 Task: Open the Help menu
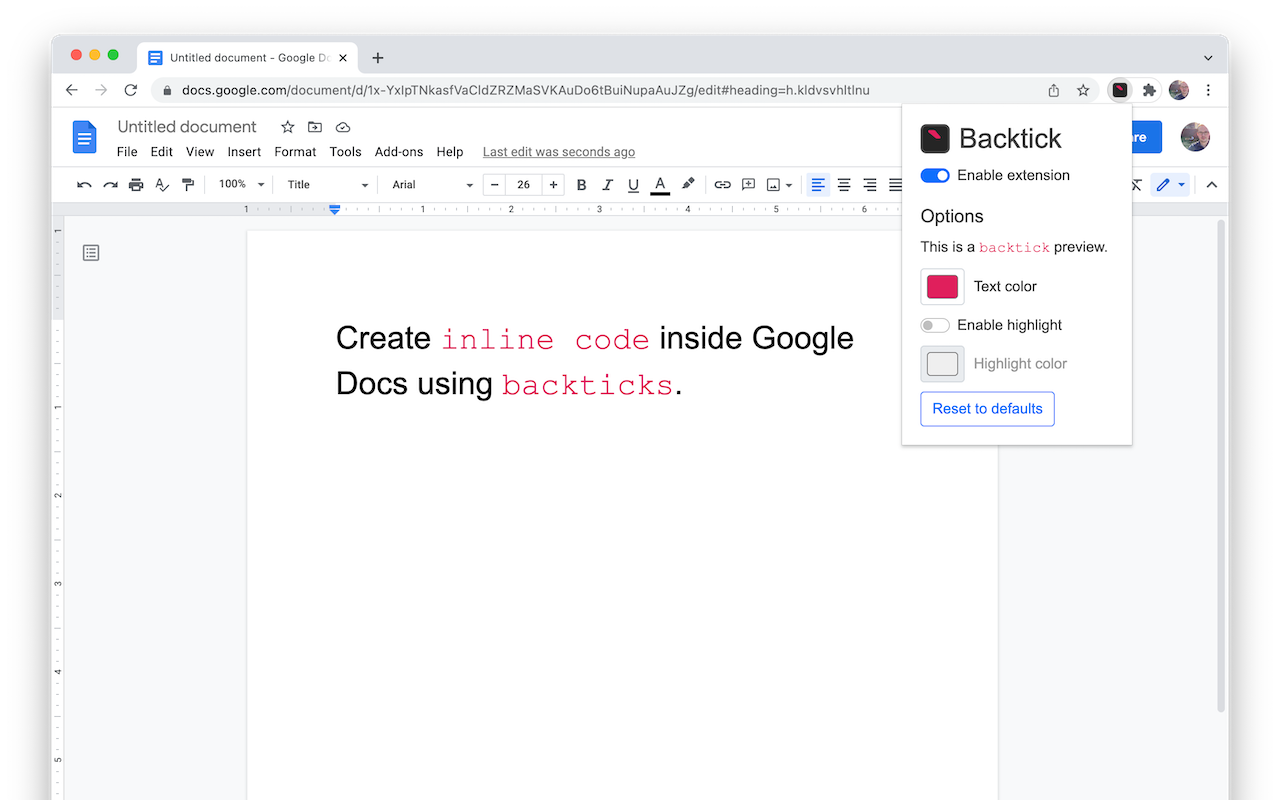click(450, 152)
